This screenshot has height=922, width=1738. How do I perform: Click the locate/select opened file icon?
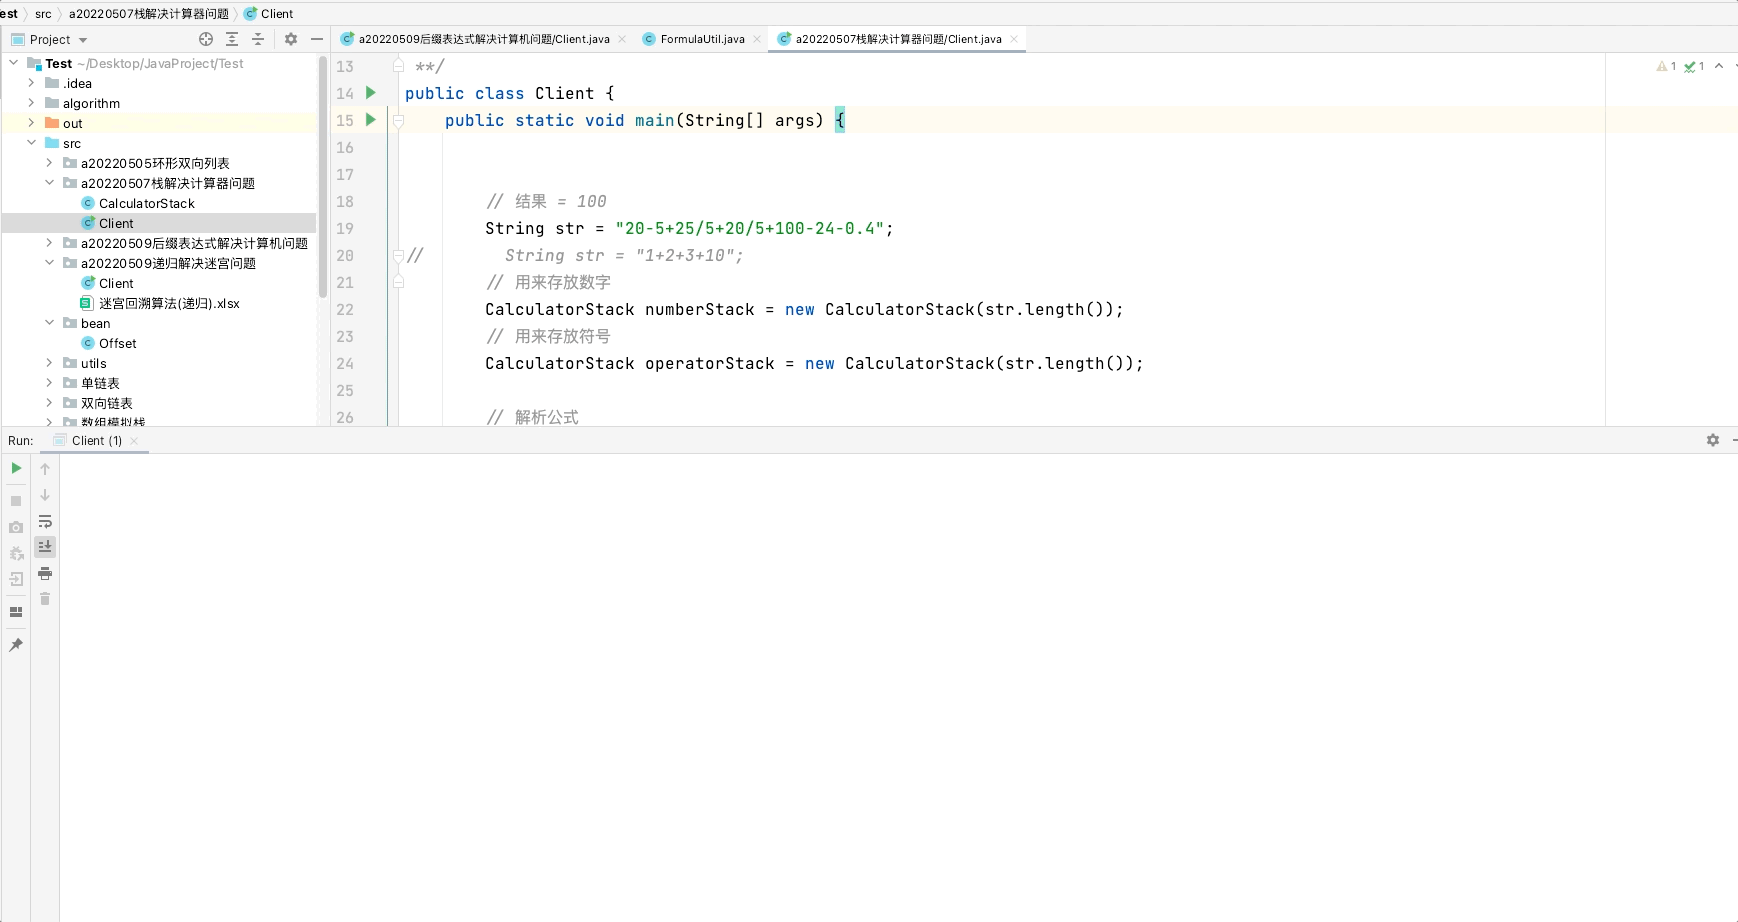(206, 39)
